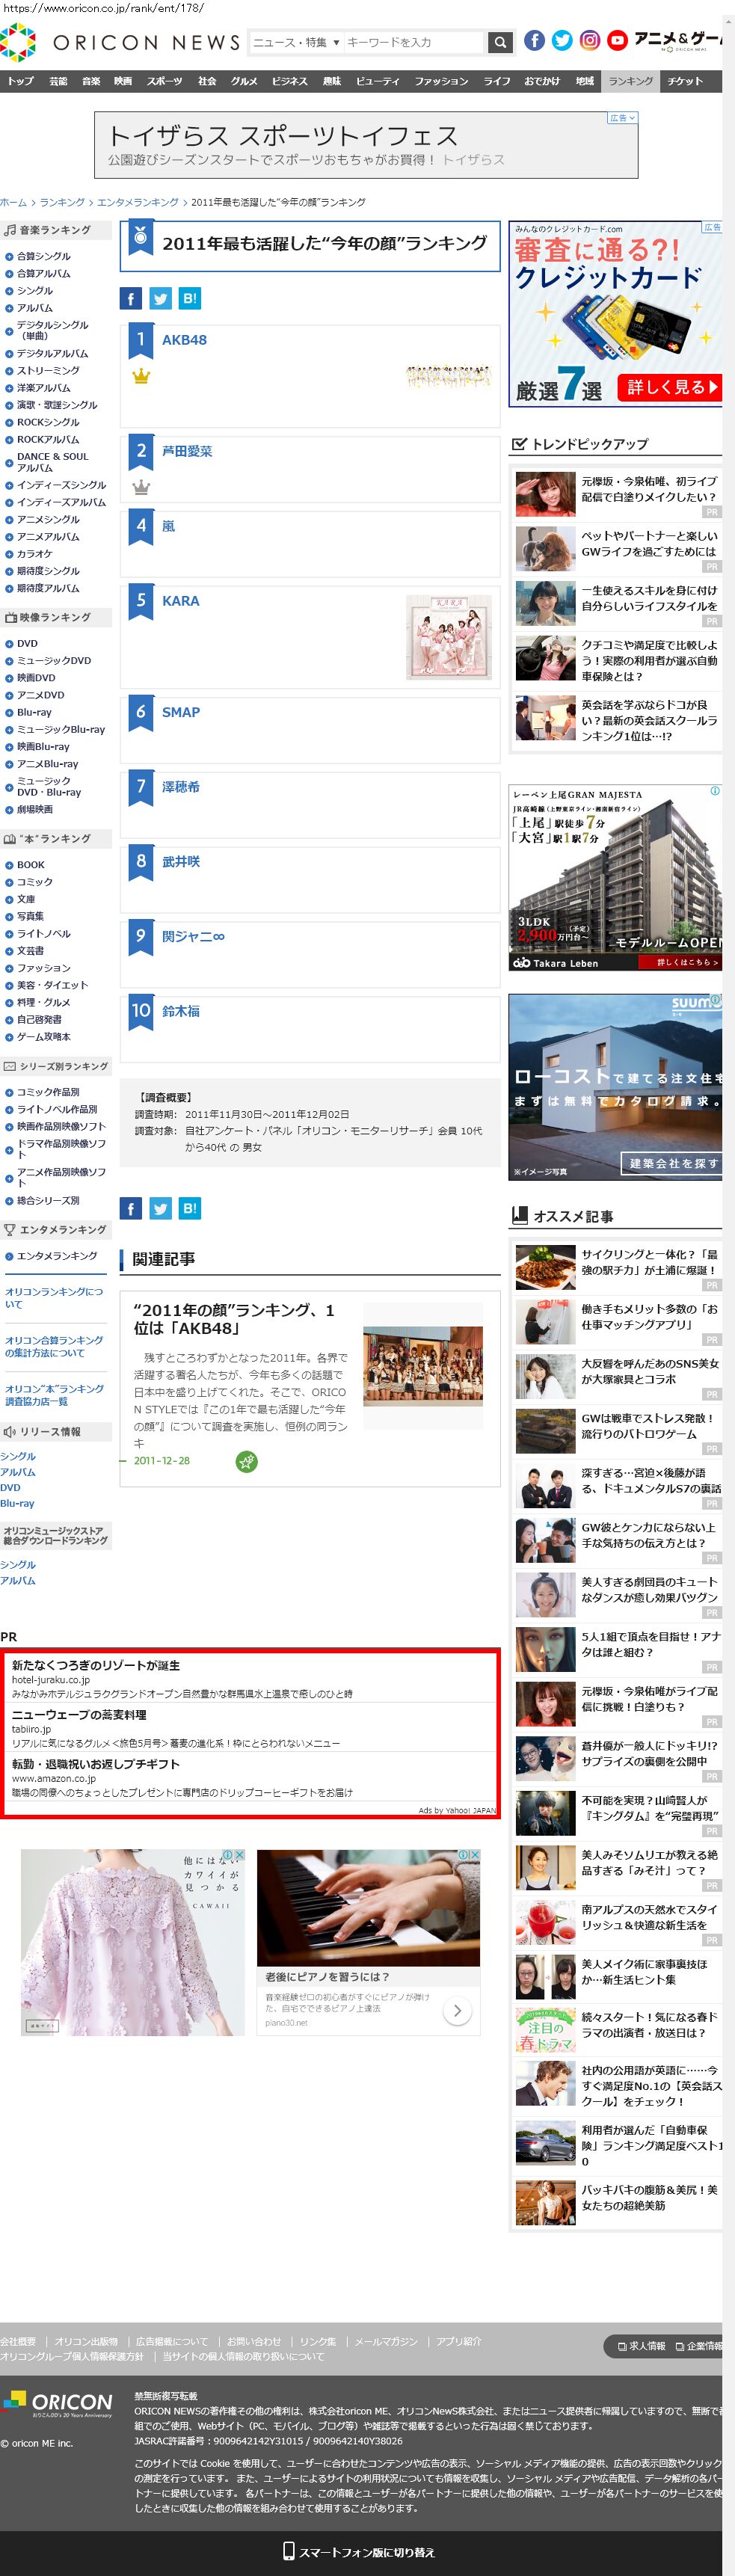The height and width of the screenshot is (2576, 735).
Task: Open the オリコン合算ランキングの集計方法について link
Action: [54, 1346]
